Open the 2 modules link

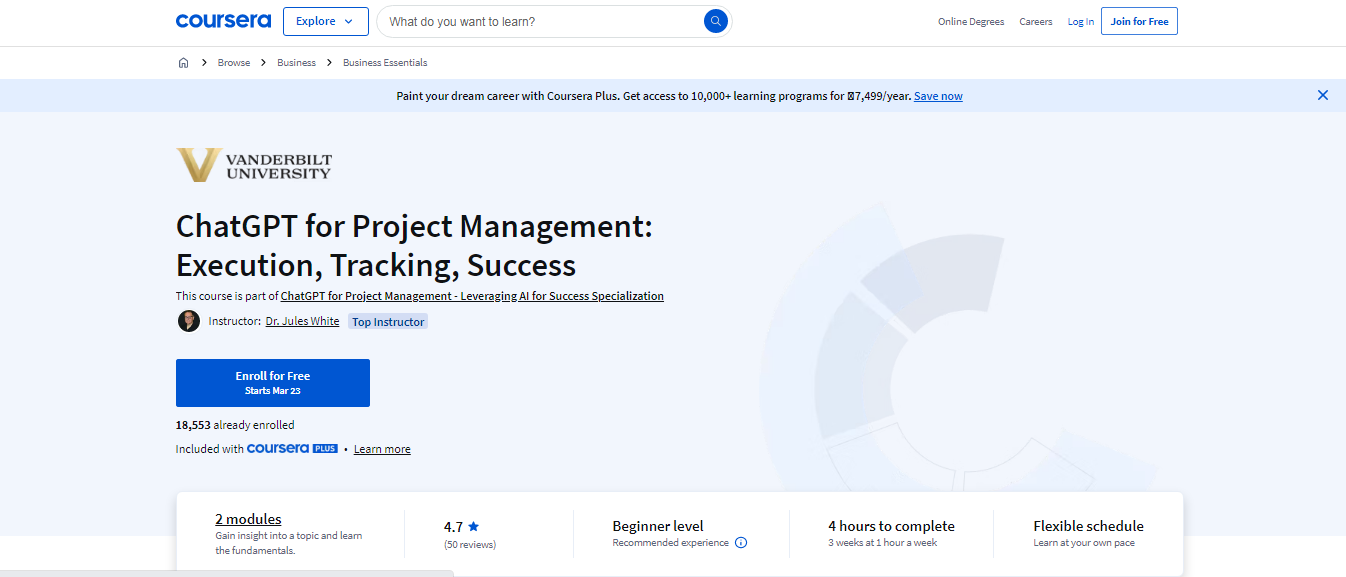pos(248,519)
